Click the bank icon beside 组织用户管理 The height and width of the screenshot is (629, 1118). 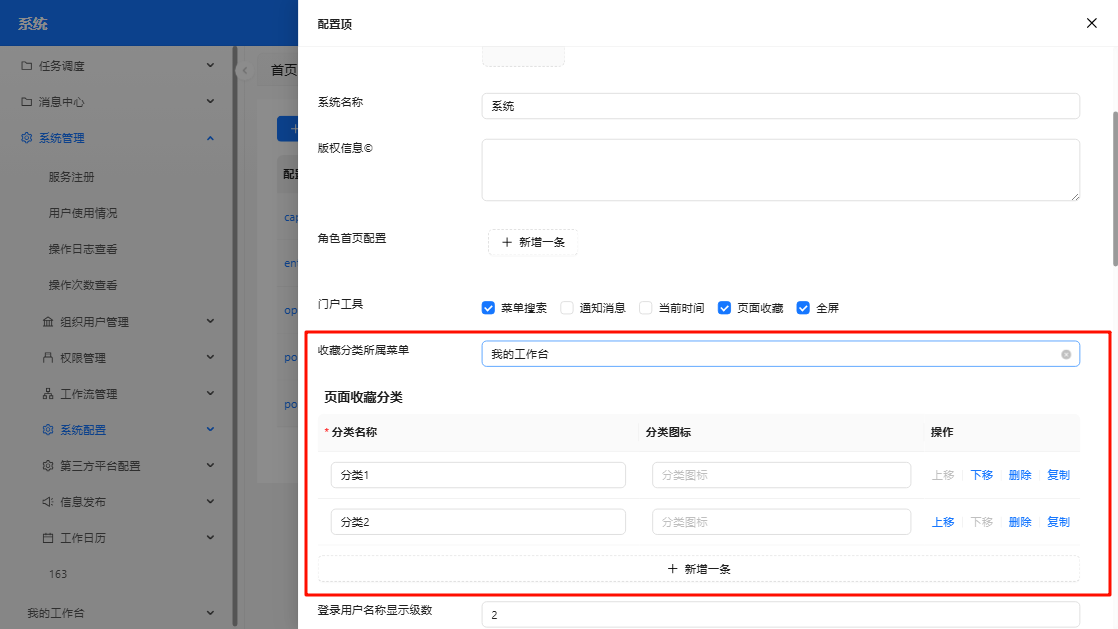point(48,322)
